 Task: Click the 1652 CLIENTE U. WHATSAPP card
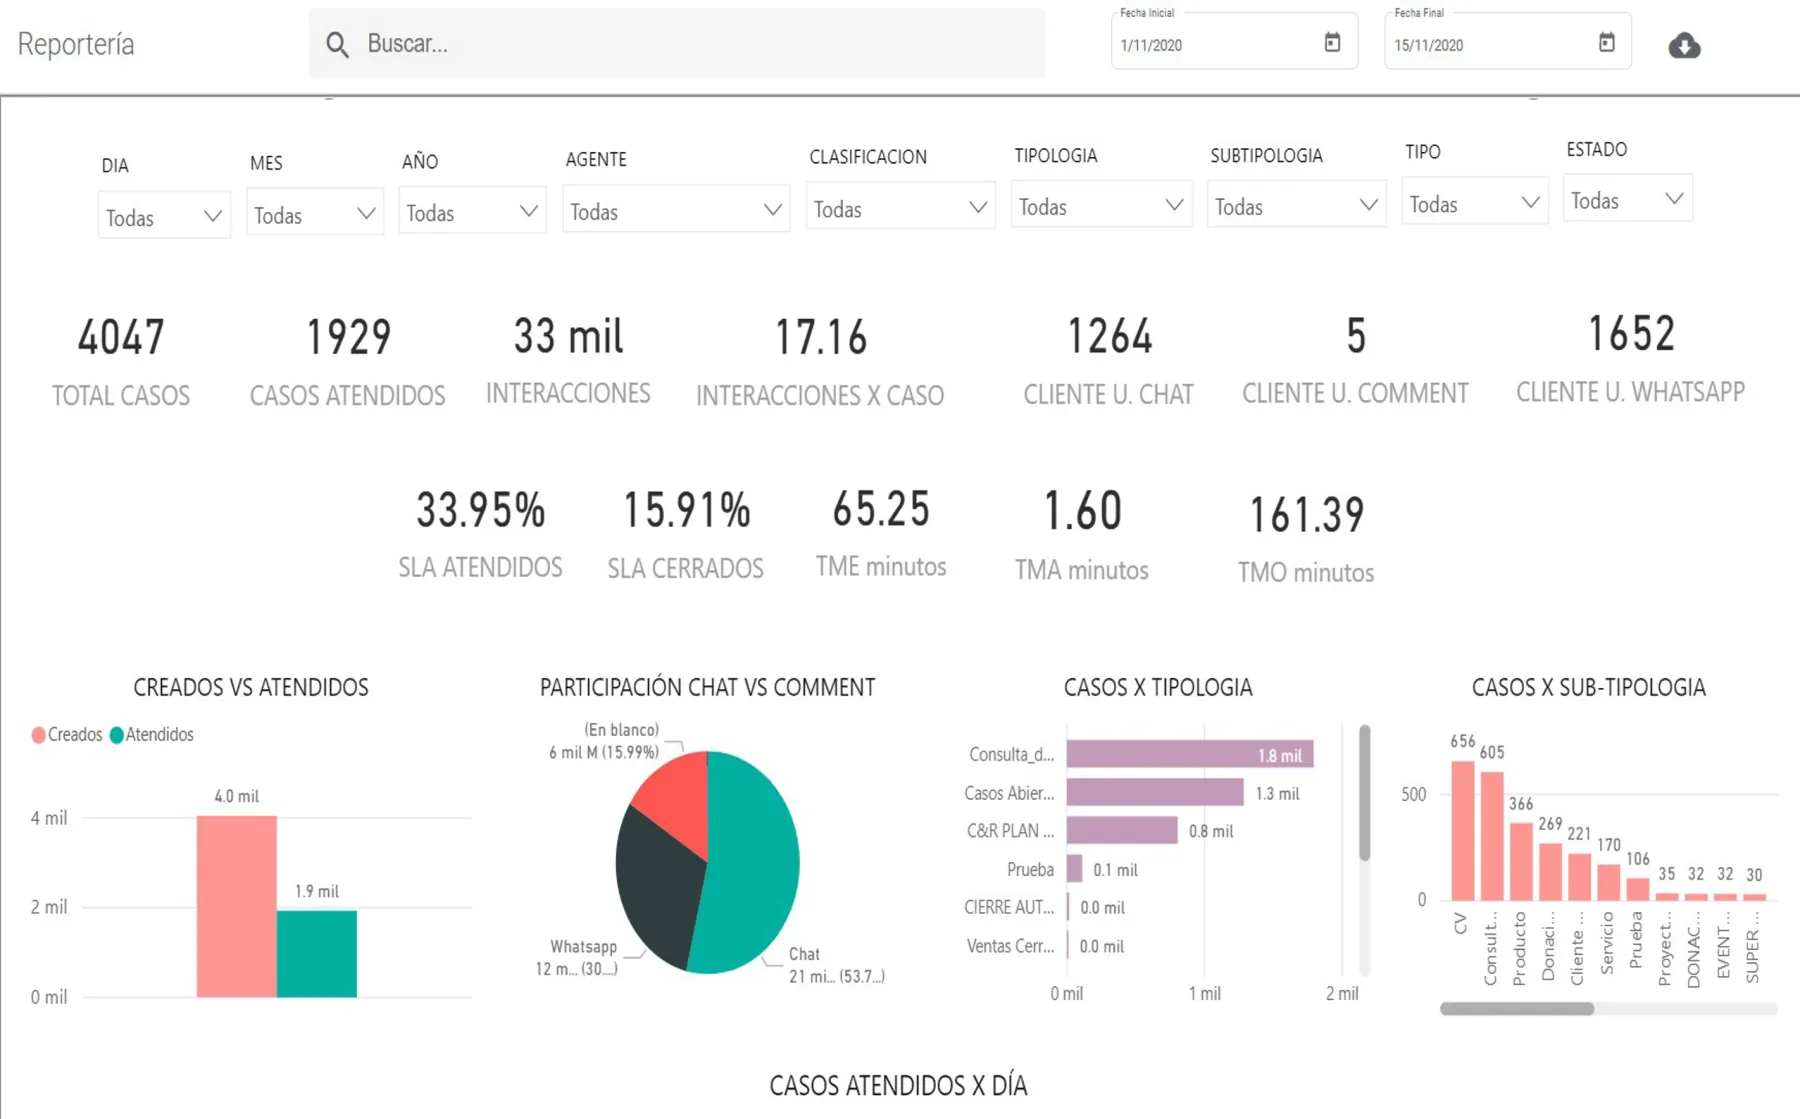1631,358
